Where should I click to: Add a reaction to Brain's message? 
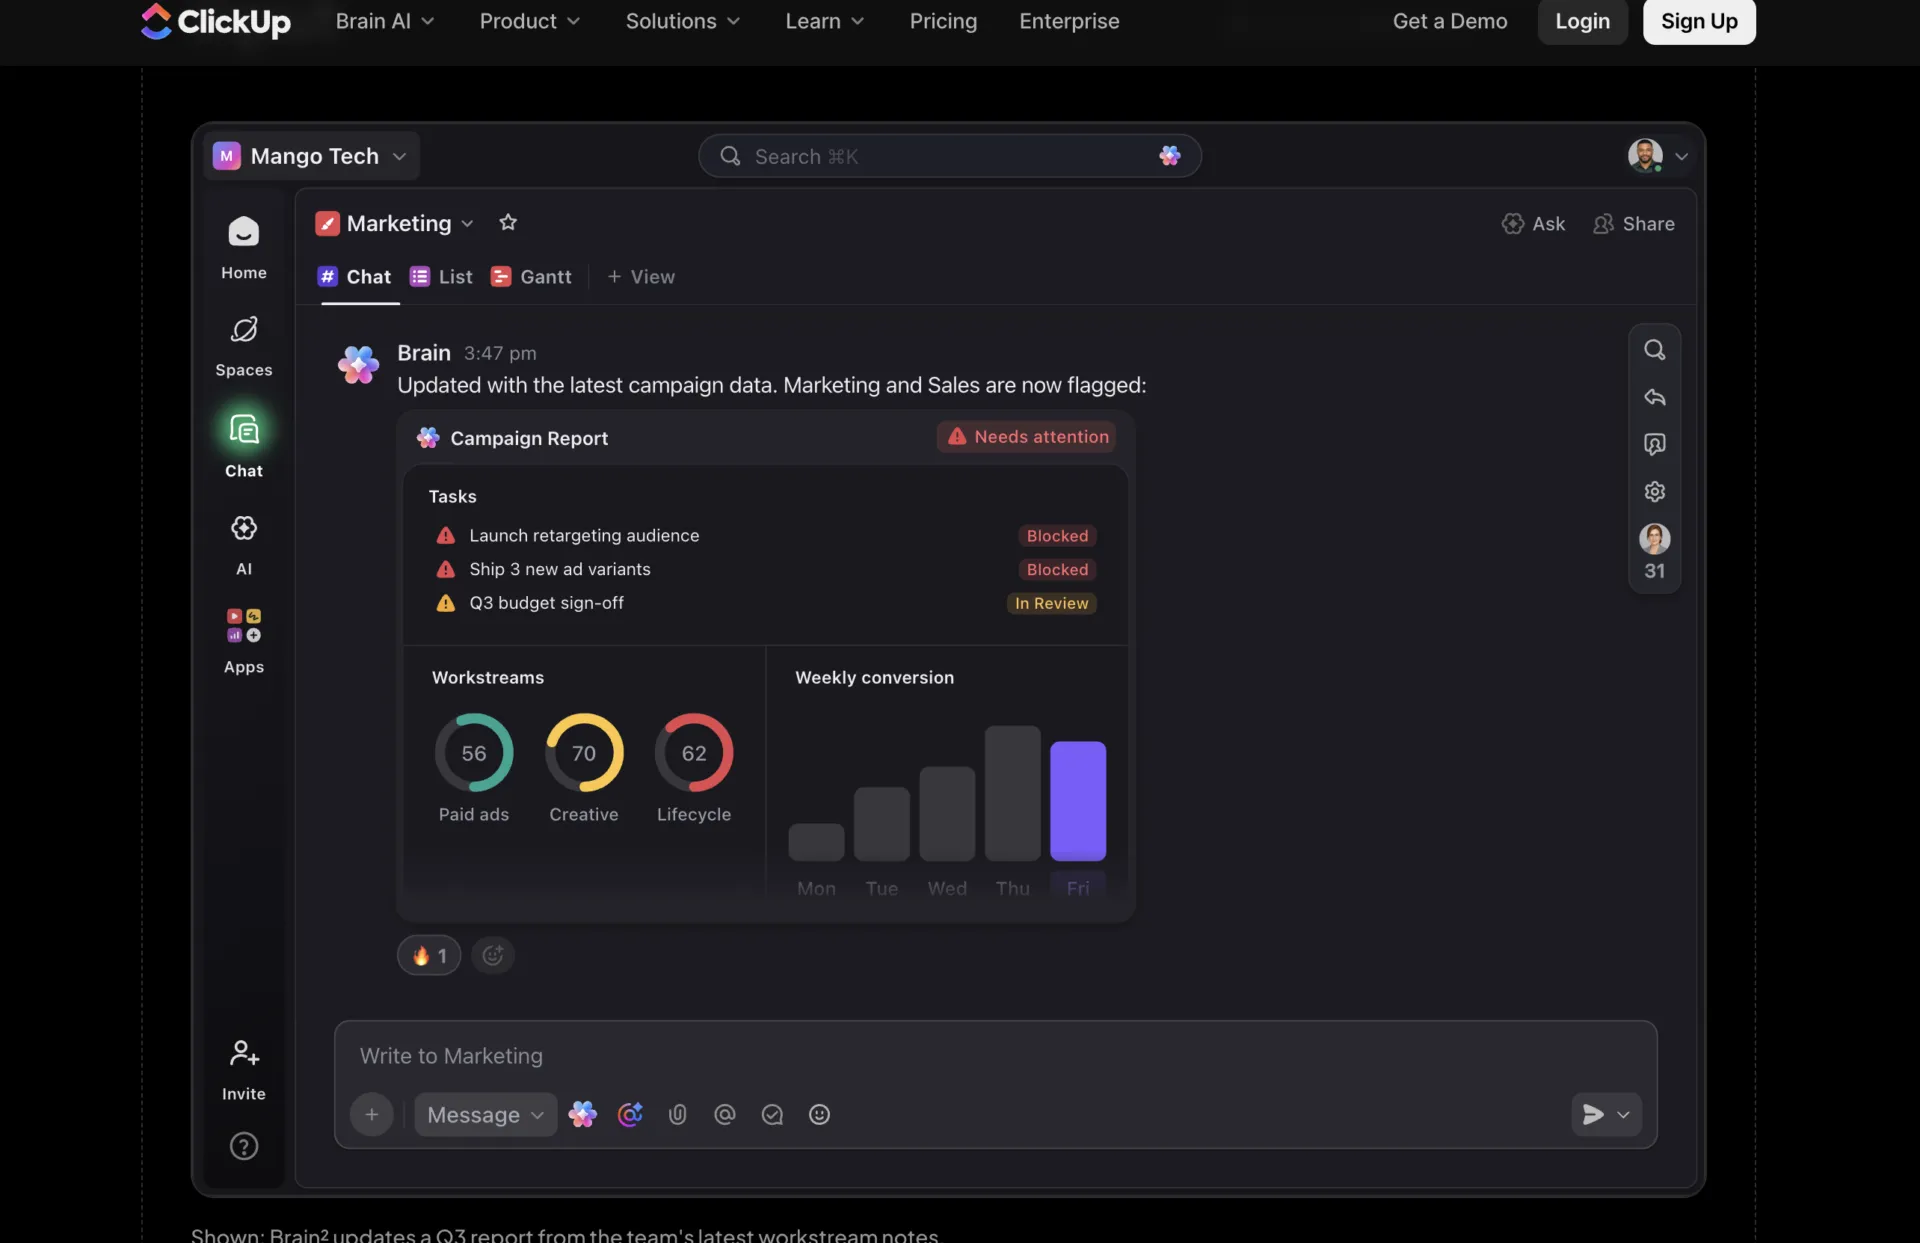pos(493,955)
